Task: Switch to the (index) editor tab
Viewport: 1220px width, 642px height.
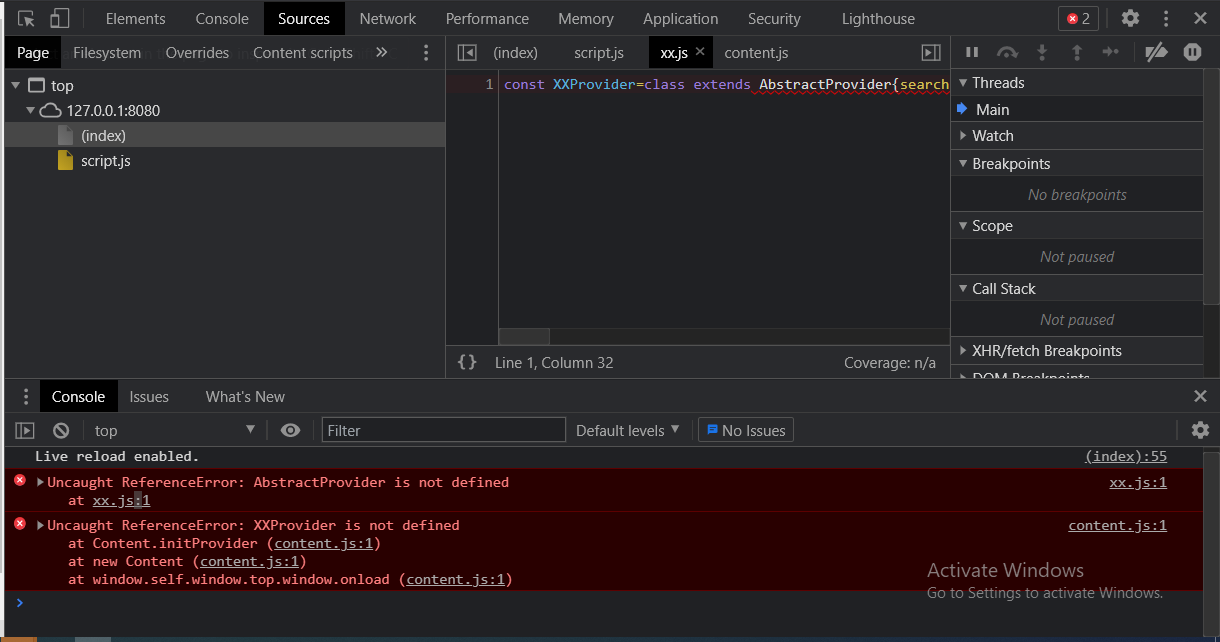Action: pyautogui.click(x=515, y=52)
